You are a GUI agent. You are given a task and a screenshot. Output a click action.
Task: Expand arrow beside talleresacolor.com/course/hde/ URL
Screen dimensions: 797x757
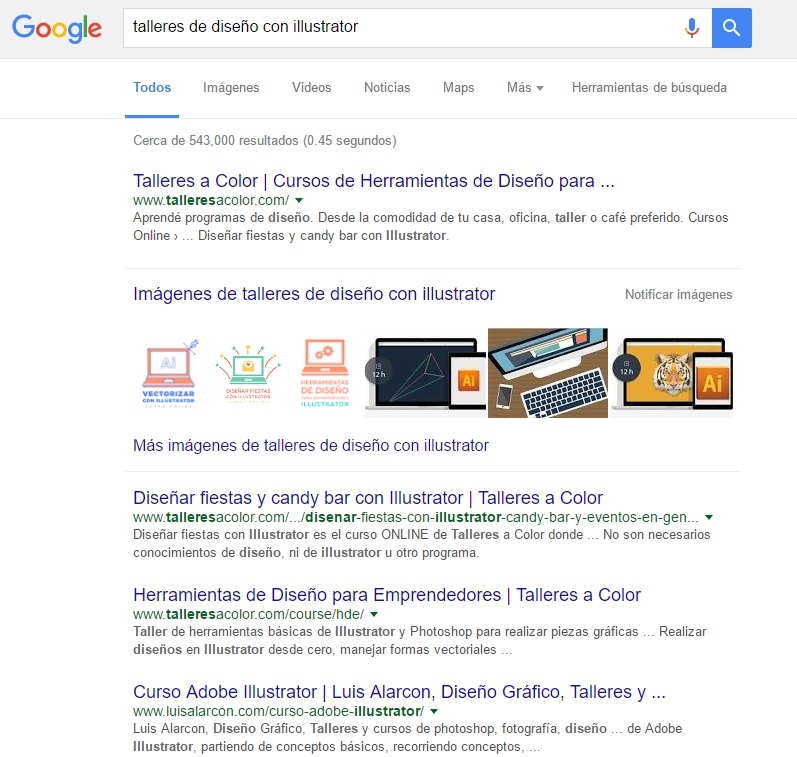pyautogui.click(x=374, y=615)
